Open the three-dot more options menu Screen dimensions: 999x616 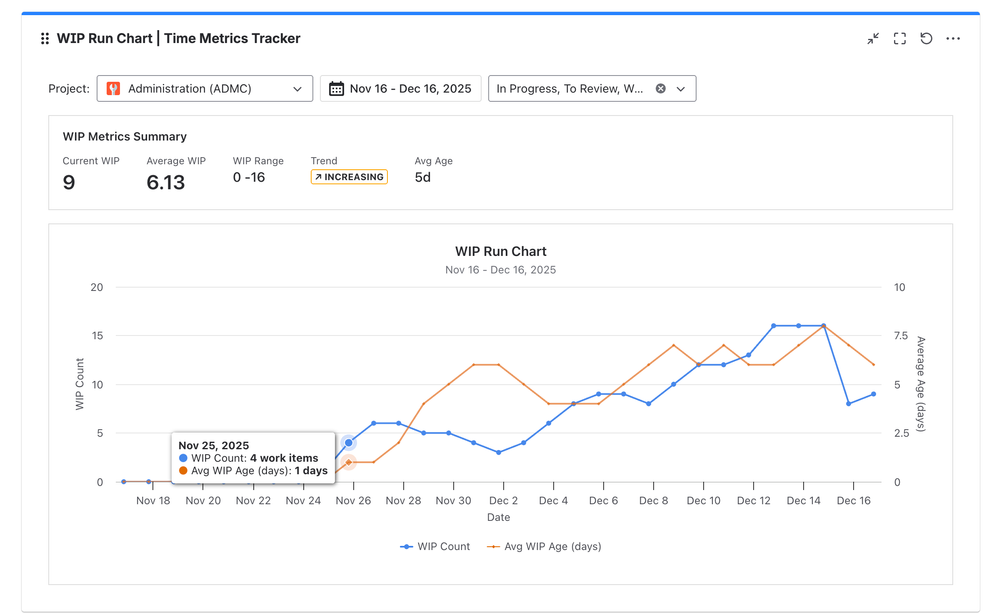pos(953,39)
